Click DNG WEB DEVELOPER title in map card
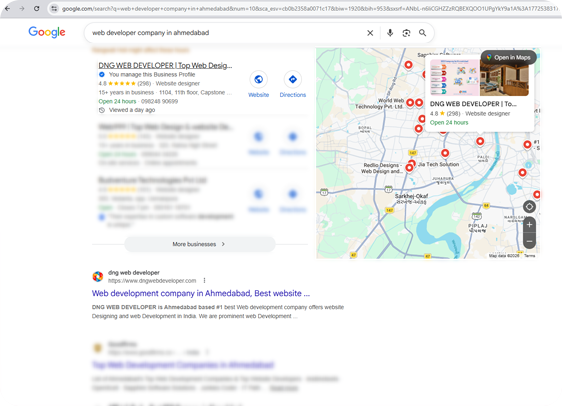Viewport: 562px width, 406px height. click(473, 104)
